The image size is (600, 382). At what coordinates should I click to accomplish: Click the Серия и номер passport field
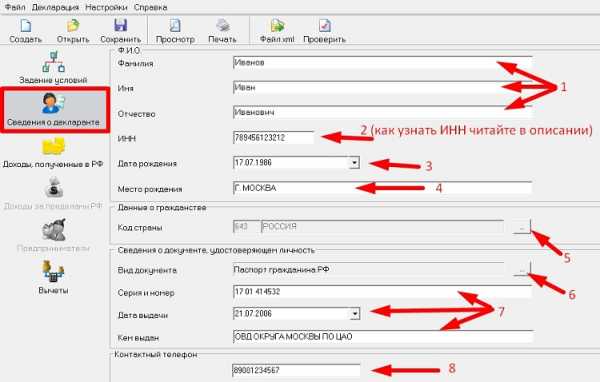click(x=382, y=292)
